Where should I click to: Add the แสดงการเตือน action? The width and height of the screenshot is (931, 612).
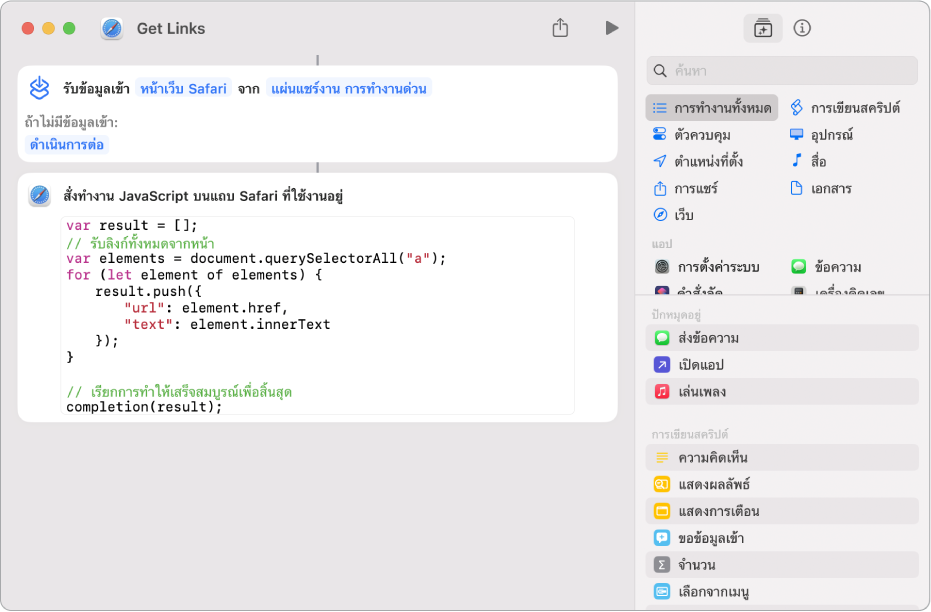coord(782,511)
